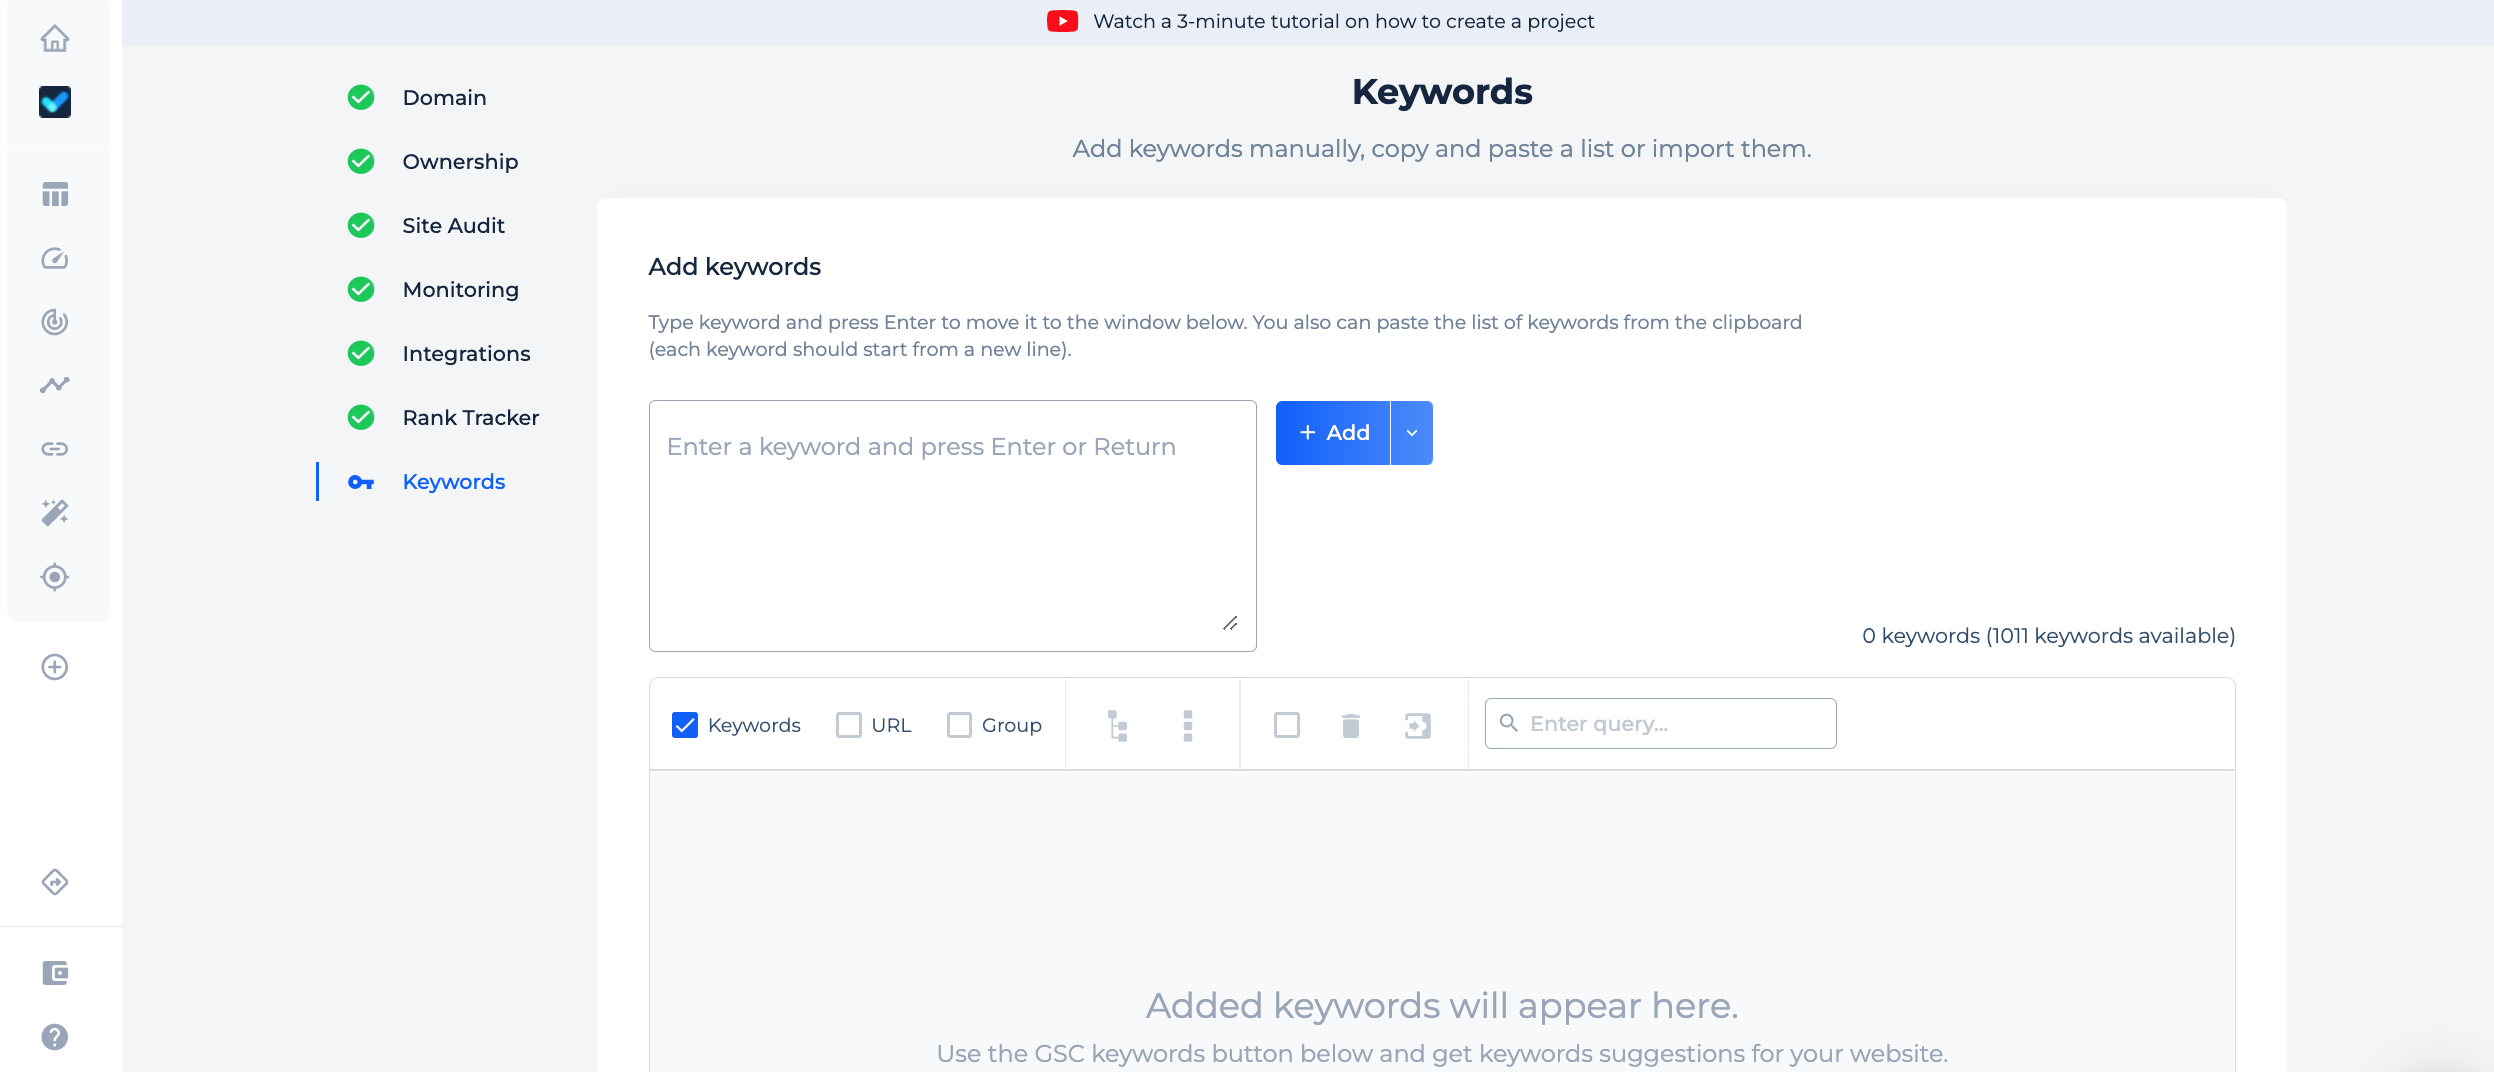The width and height of the screenshot is (2494, 1072).
Task: Go to the Domain step
Action: click(444, 98)
